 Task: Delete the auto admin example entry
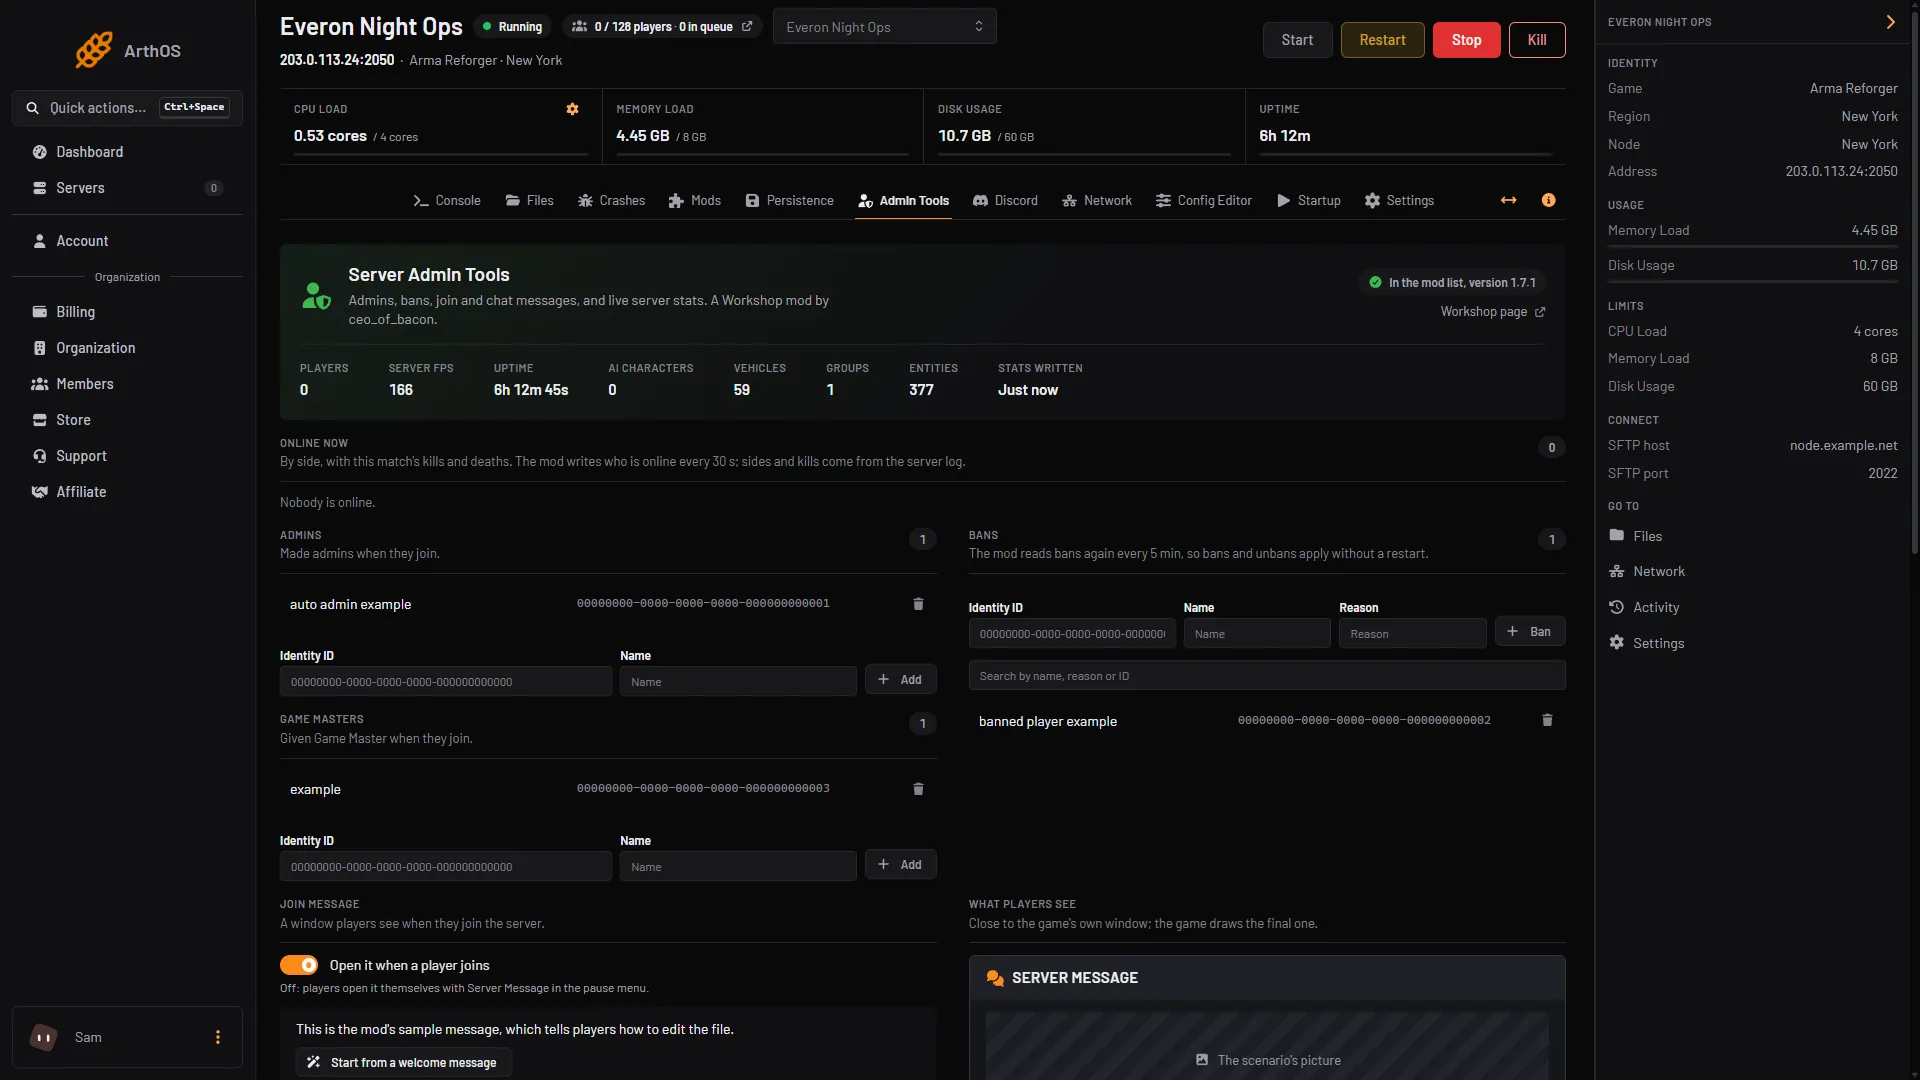[x=918, y=604]
